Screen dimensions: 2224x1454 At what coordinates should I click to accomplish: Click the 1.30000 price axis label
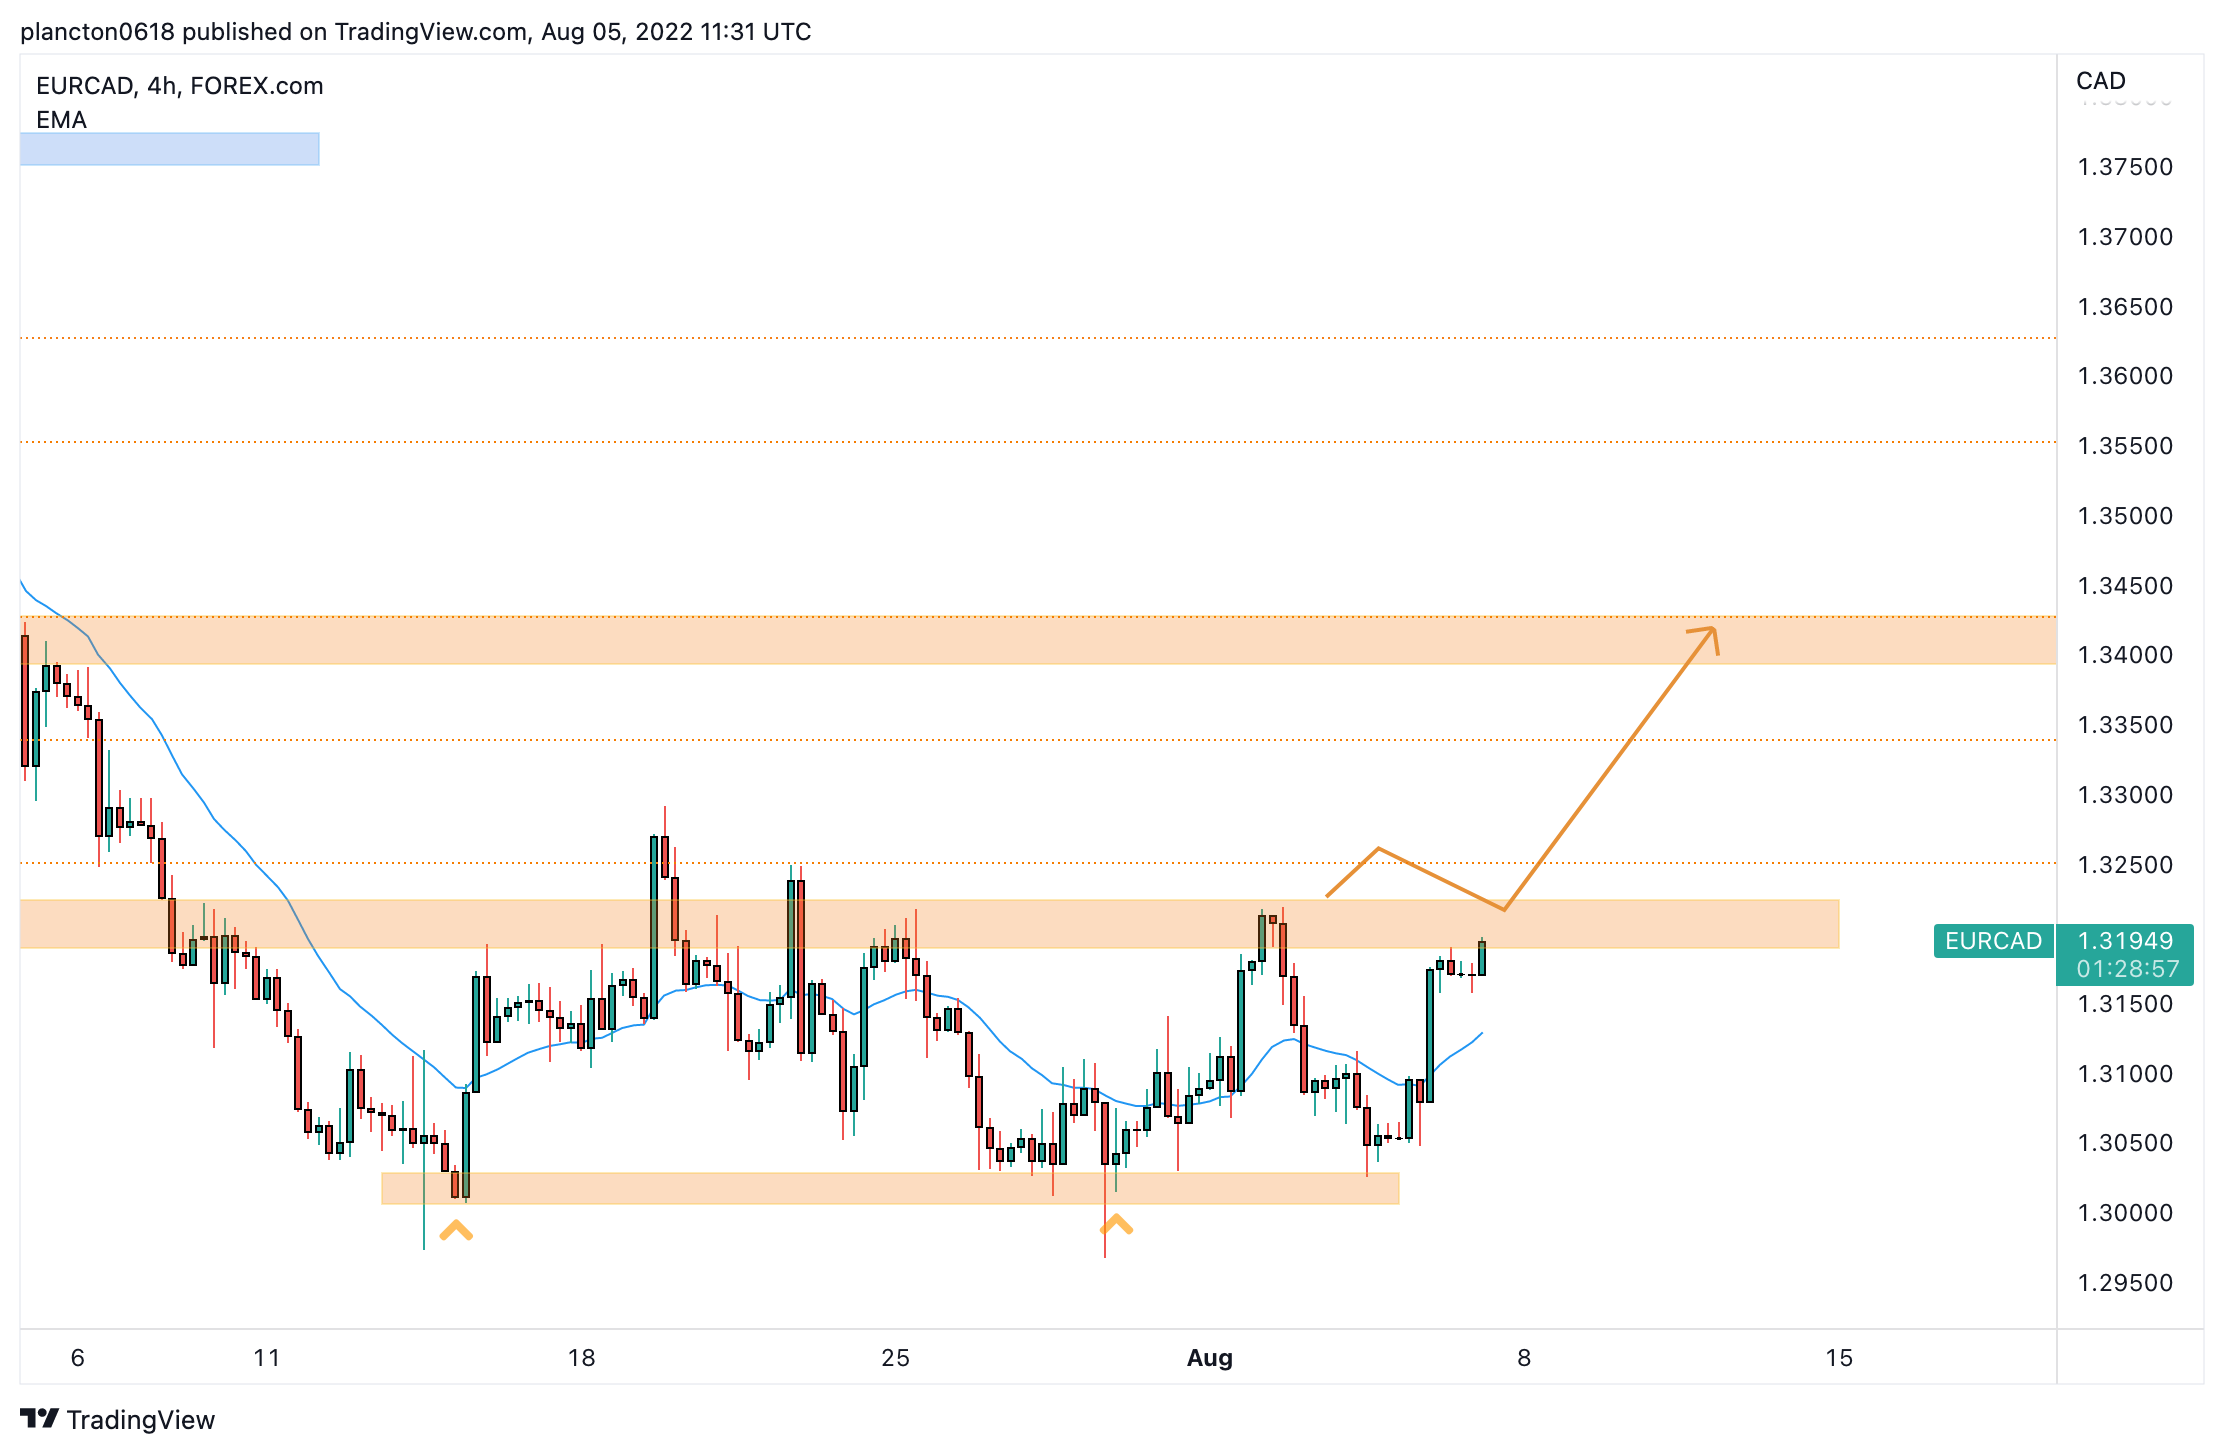(x=2125, y=1213)
